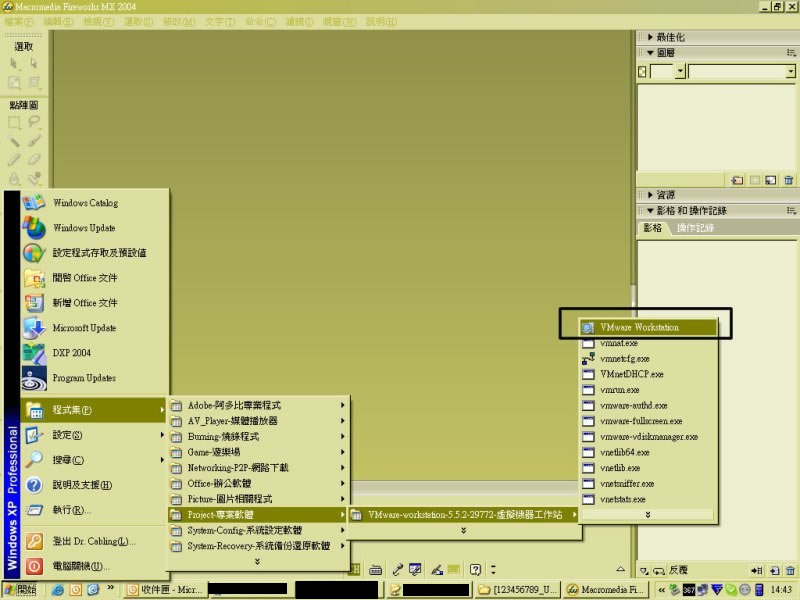
Task: Open Picture-圖片相關程式 folder
Action: [x=258, y=499]
